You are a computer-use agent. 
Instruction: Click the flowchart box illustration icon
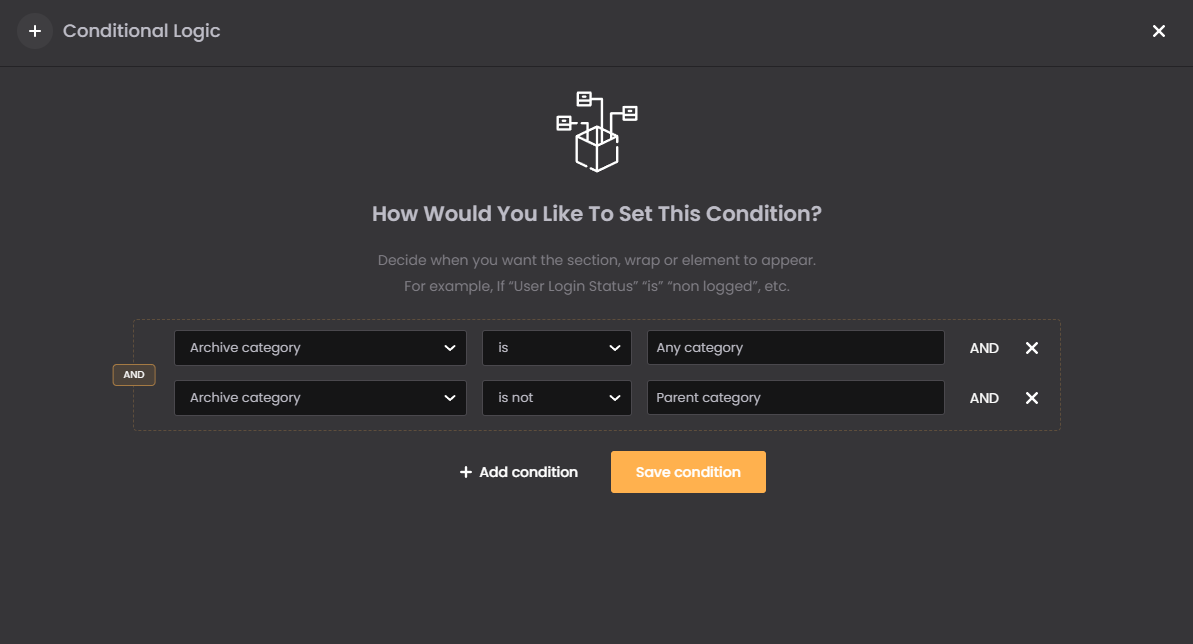597,131
